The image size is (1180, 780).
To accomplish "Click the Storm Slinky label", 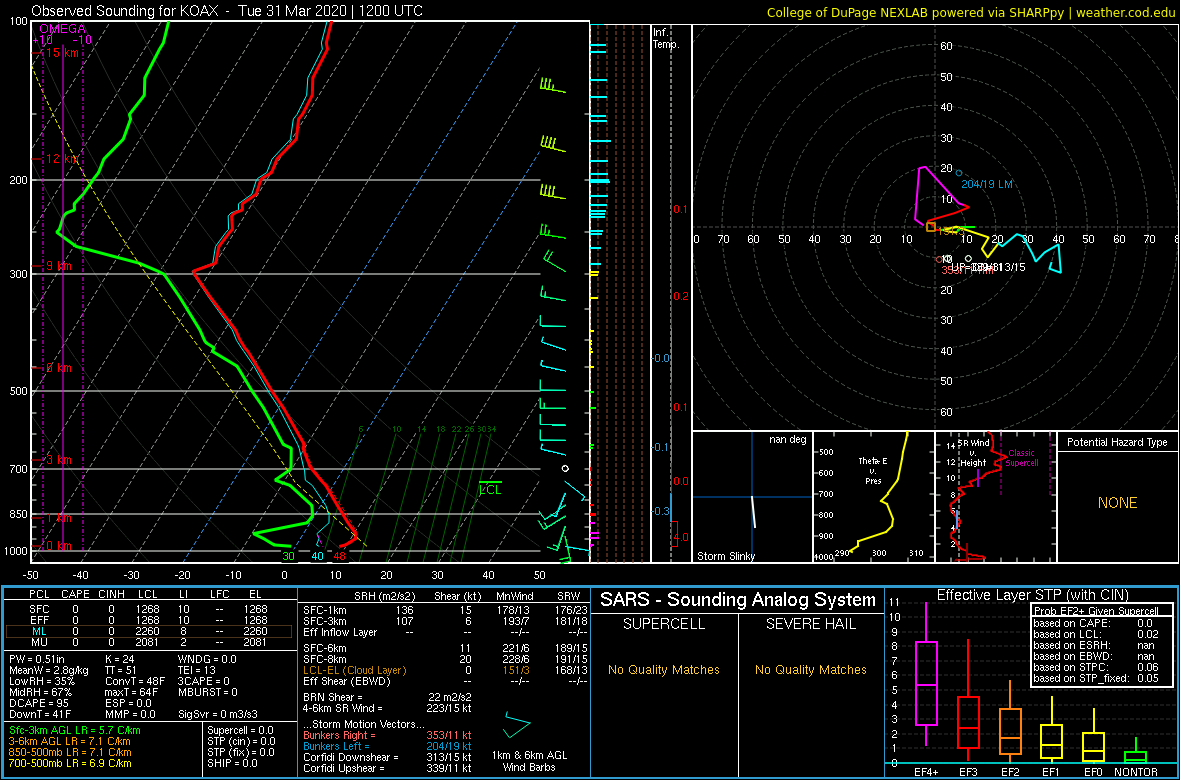I will pos(726,556).
